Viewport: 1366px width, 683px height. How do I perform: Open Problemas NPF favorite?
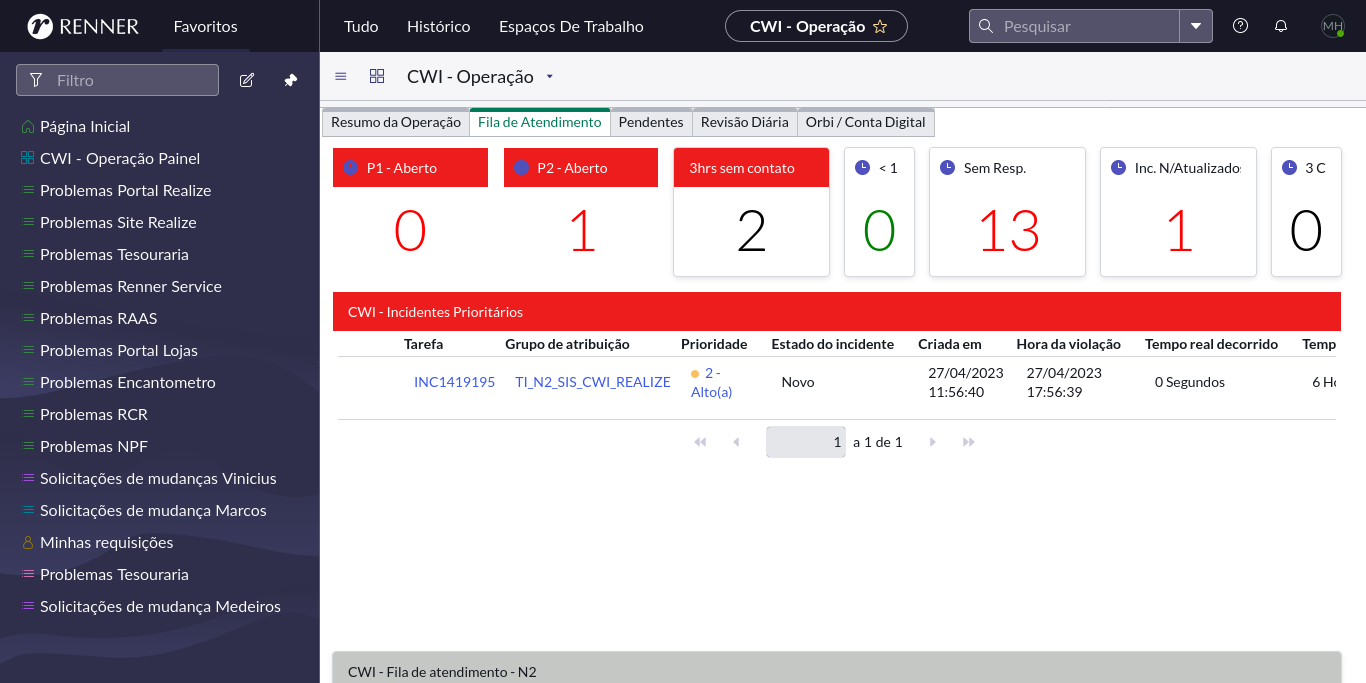tap(94, 446)
